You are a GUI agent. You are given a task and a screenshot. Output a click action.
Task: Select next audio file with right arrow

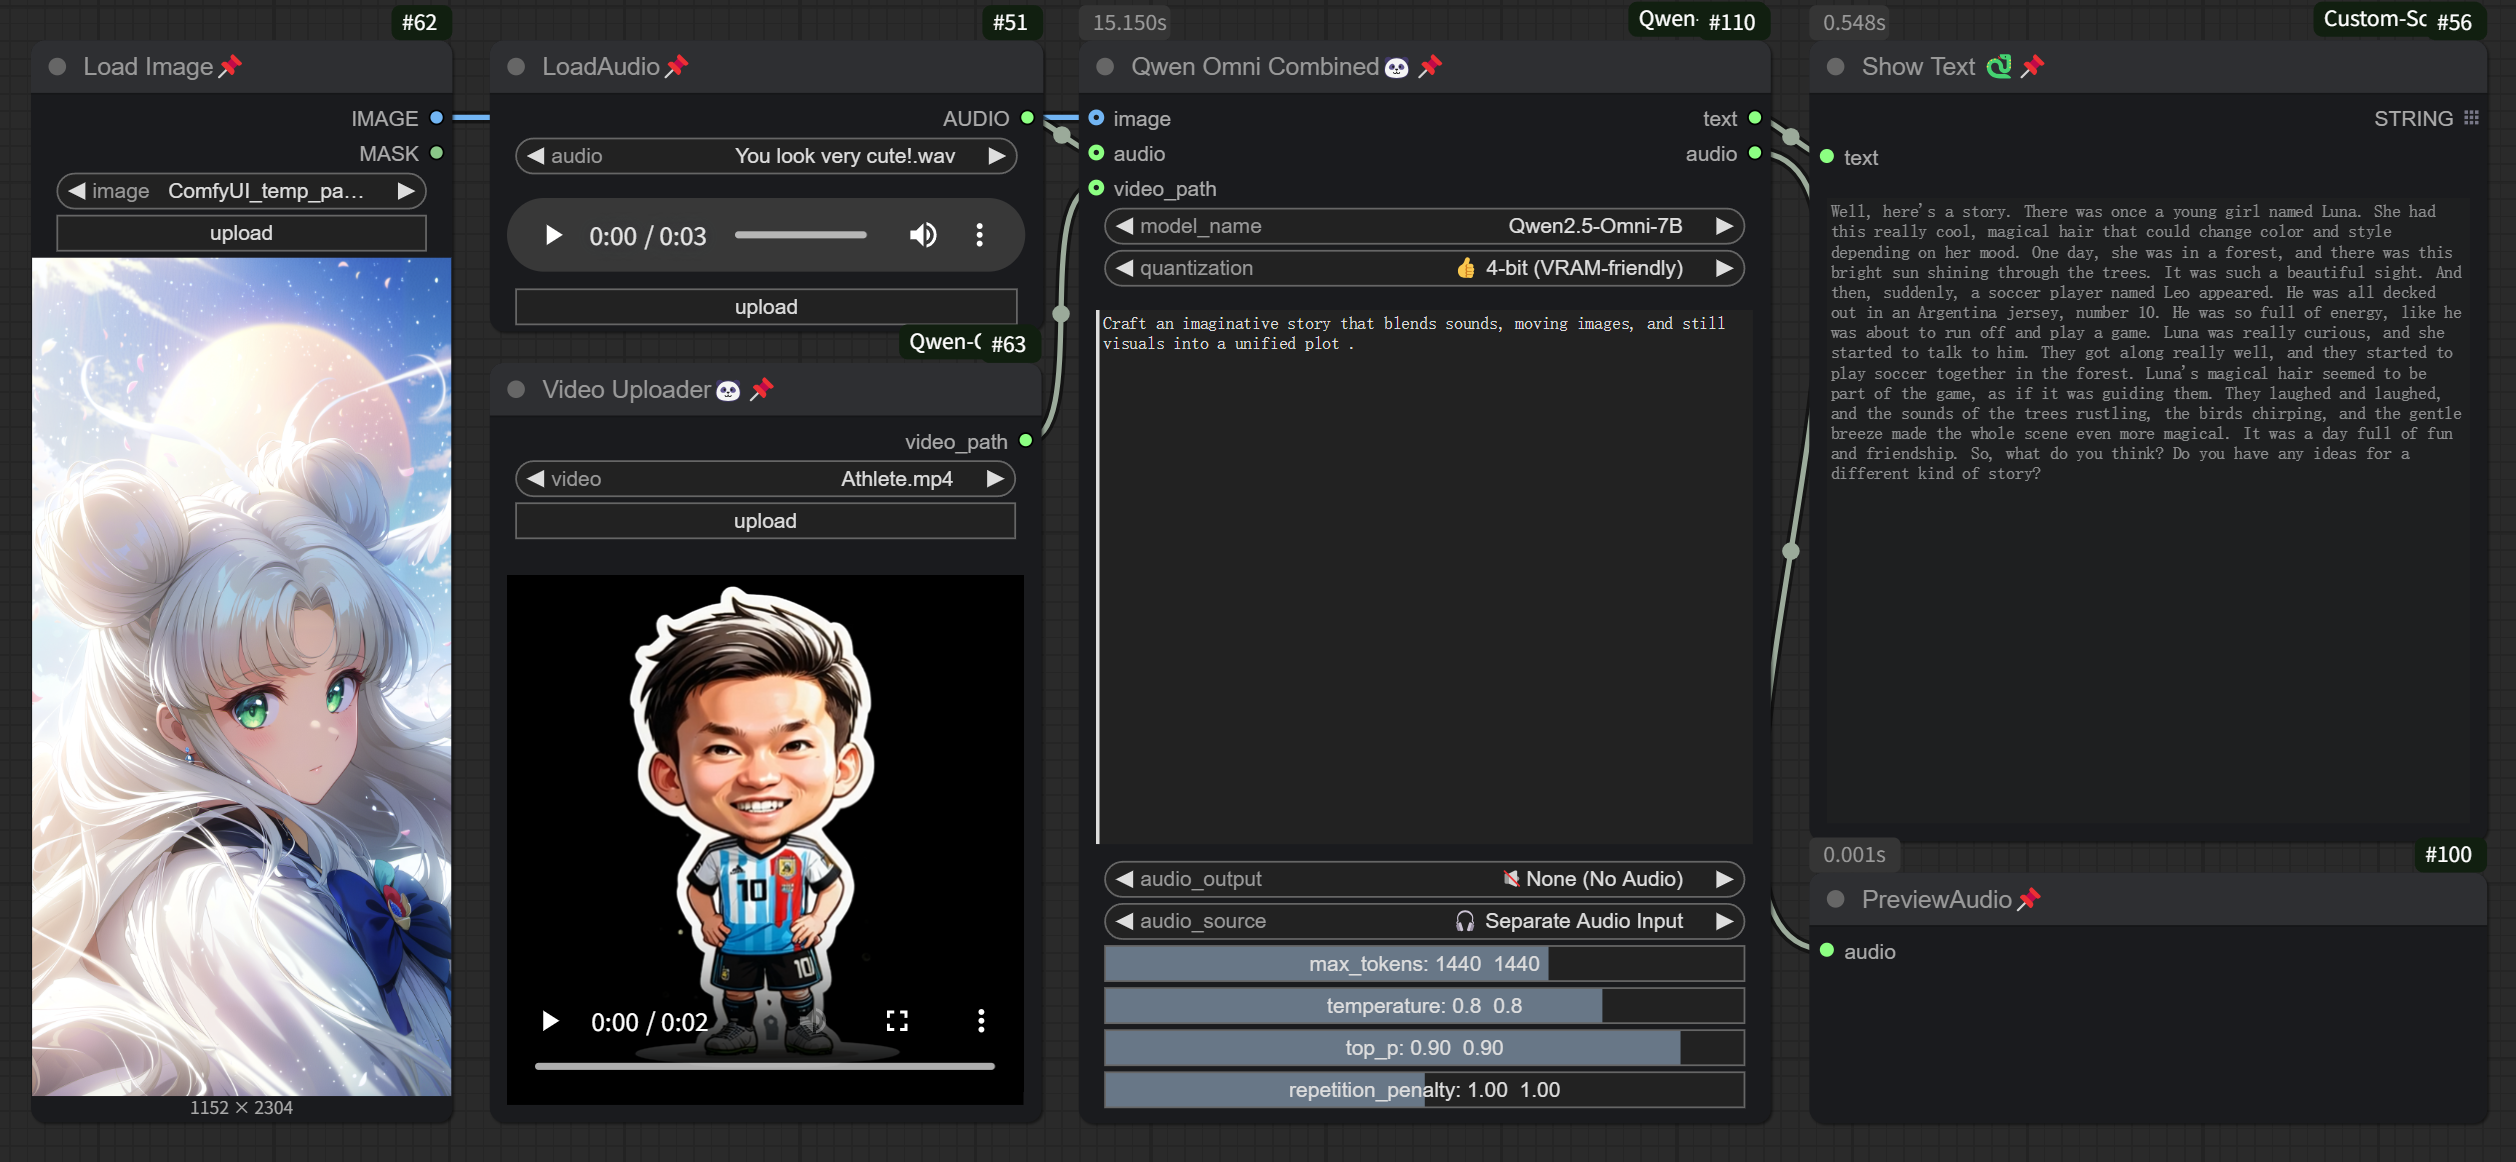(x=996, y=156)
